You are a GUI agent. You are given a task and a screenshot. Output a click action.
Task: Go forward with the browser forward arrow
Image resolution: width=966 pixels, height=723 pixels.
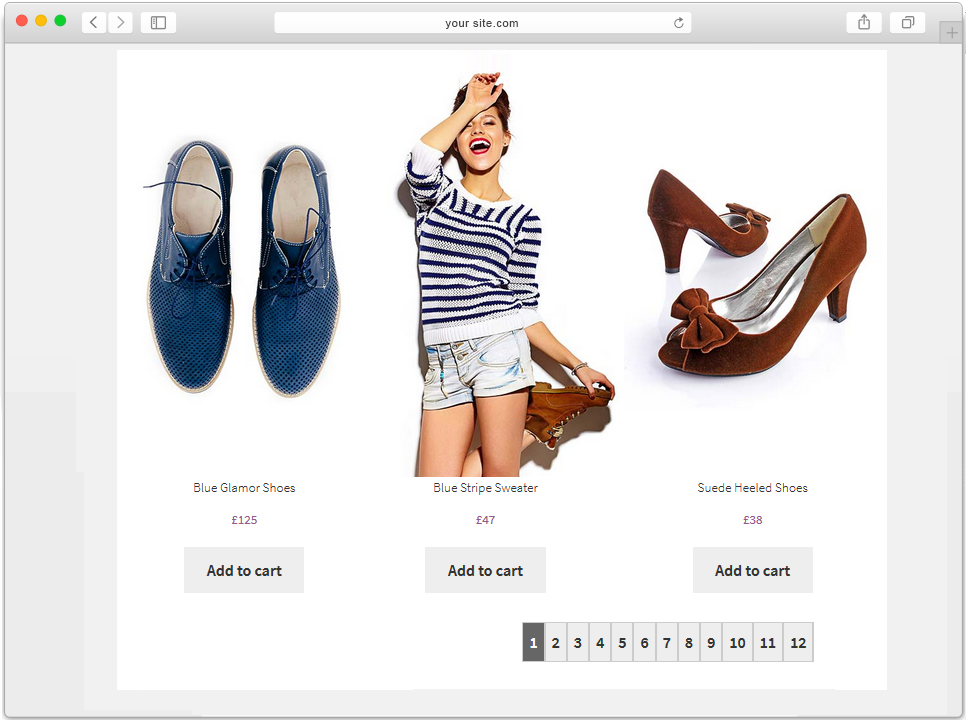(x=121, y=23)
